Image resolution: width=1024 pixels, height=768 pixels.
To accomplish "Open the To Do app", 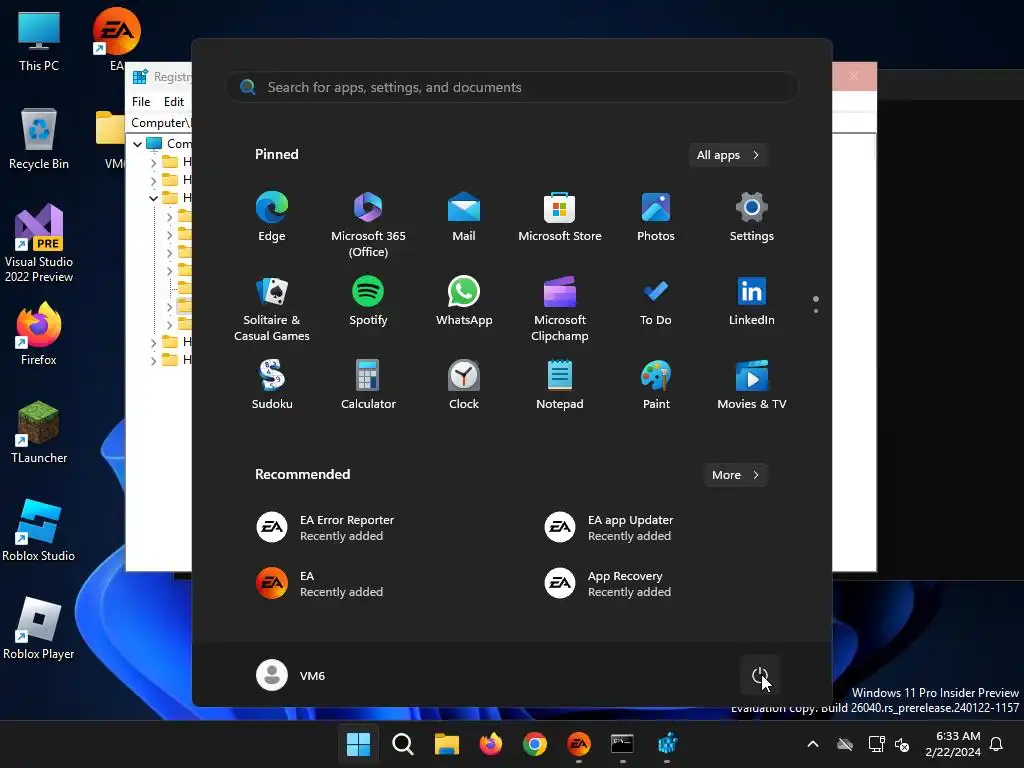I will point(656,301).
